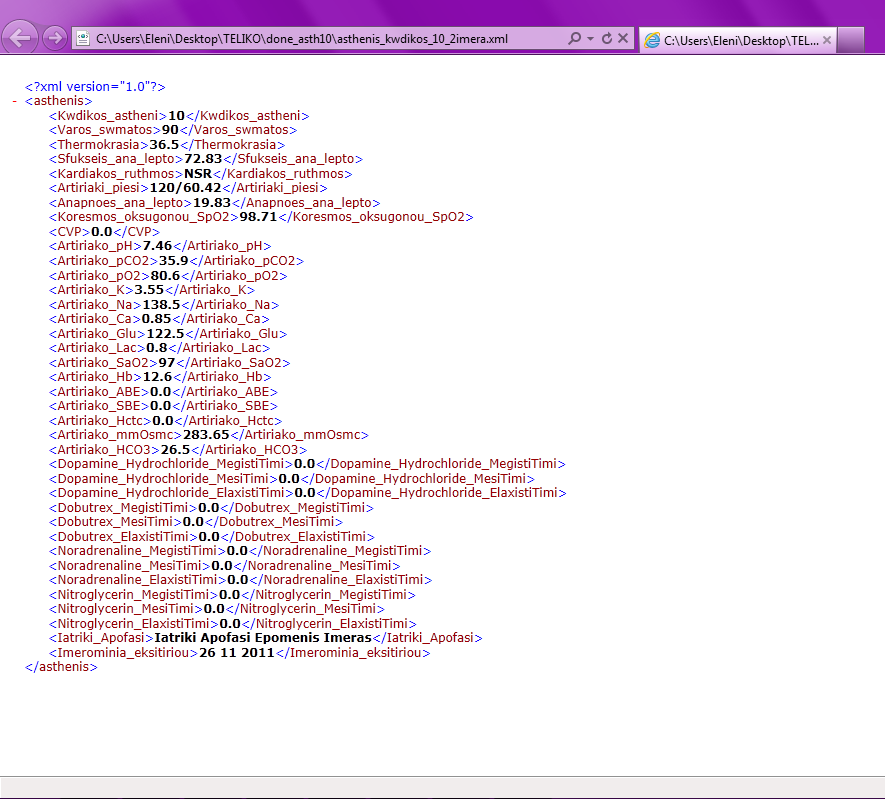Click Artiriako_pCO2 value 35.9
The image size is (885, 799).
tap(174, 261)
